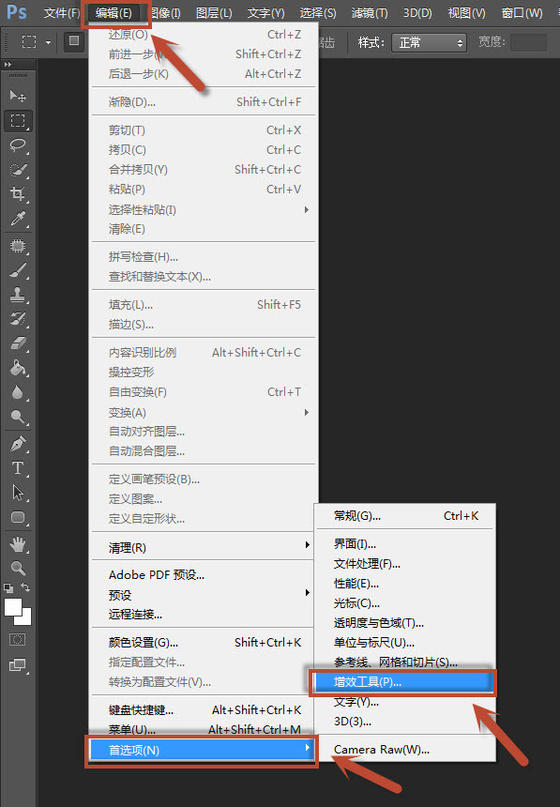Select the Pen tool
Viewport: 560px width, 807px height.
(x=18, y=443)
